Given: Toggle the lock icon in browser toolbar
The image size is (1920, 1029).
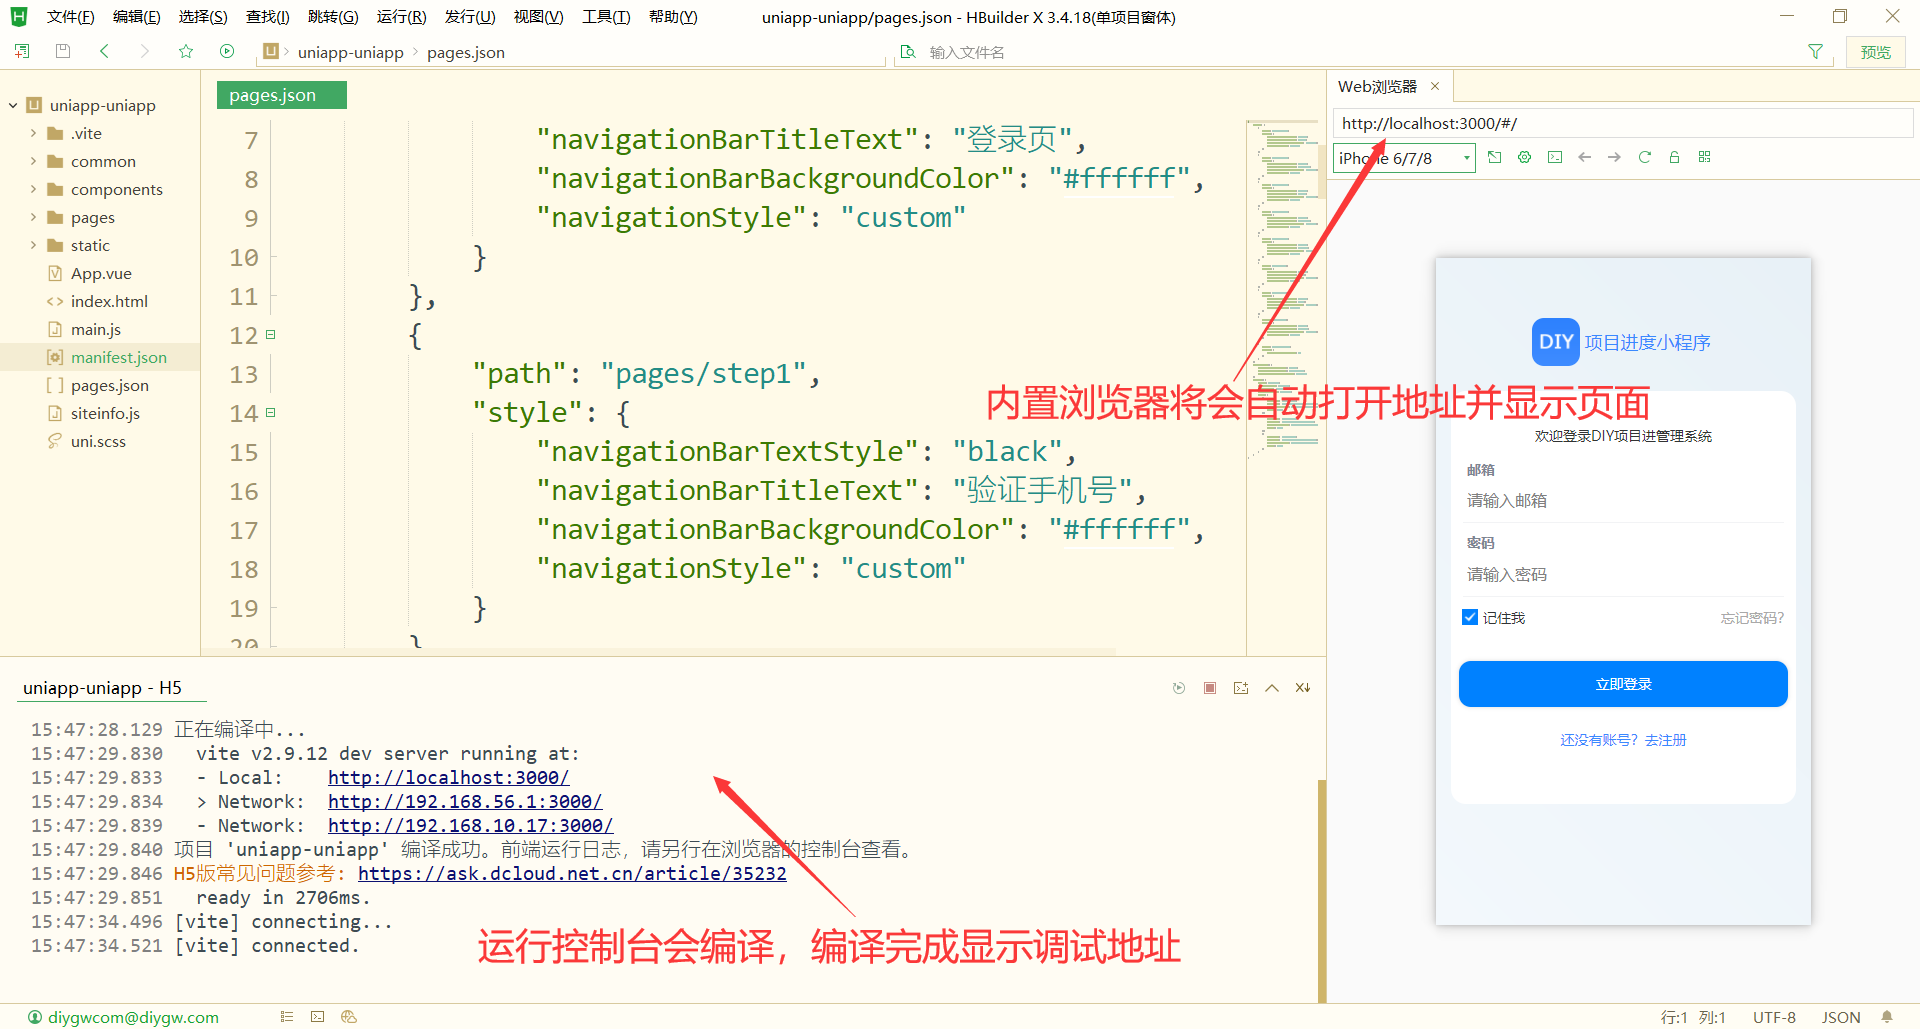Looking at the screenshot, I should click(x=1675, y=157).
